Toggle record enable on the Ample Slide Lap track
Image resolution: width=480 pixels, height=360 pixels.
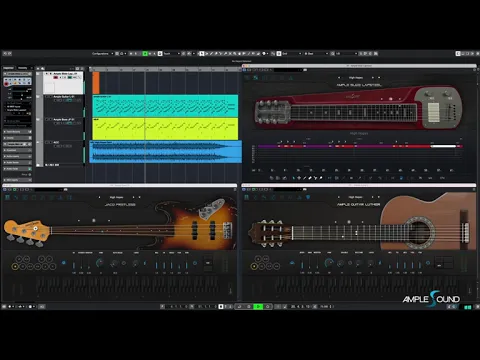pos(56,77)
